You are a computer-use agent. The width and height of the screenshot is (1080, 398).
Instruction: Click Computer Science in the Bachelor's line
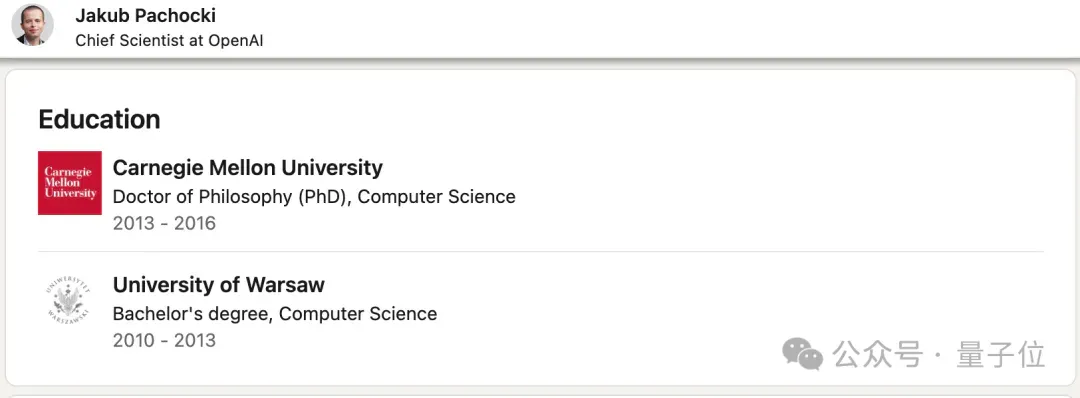358,314
